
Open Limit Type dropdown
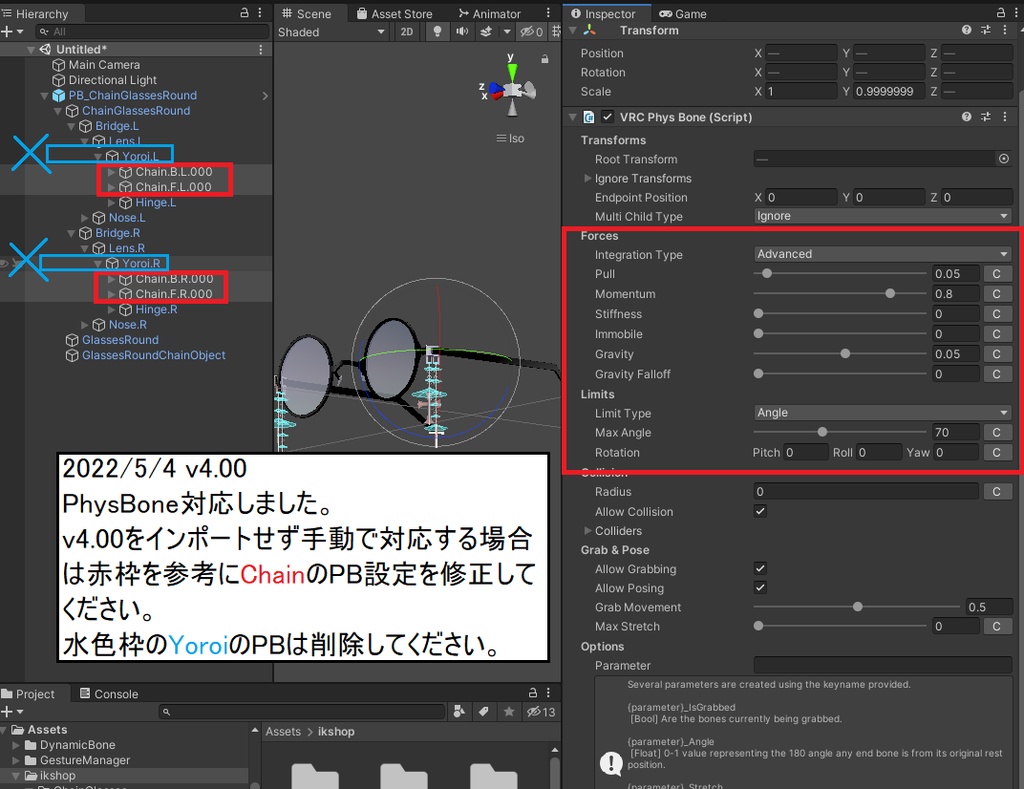(x=882, y=412)
